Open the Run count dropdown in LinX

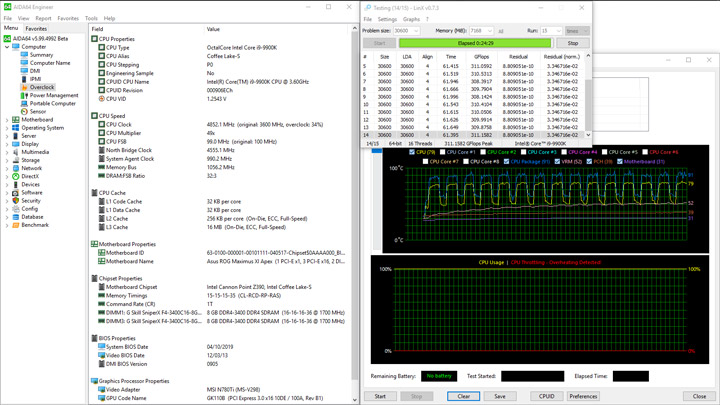558,31
